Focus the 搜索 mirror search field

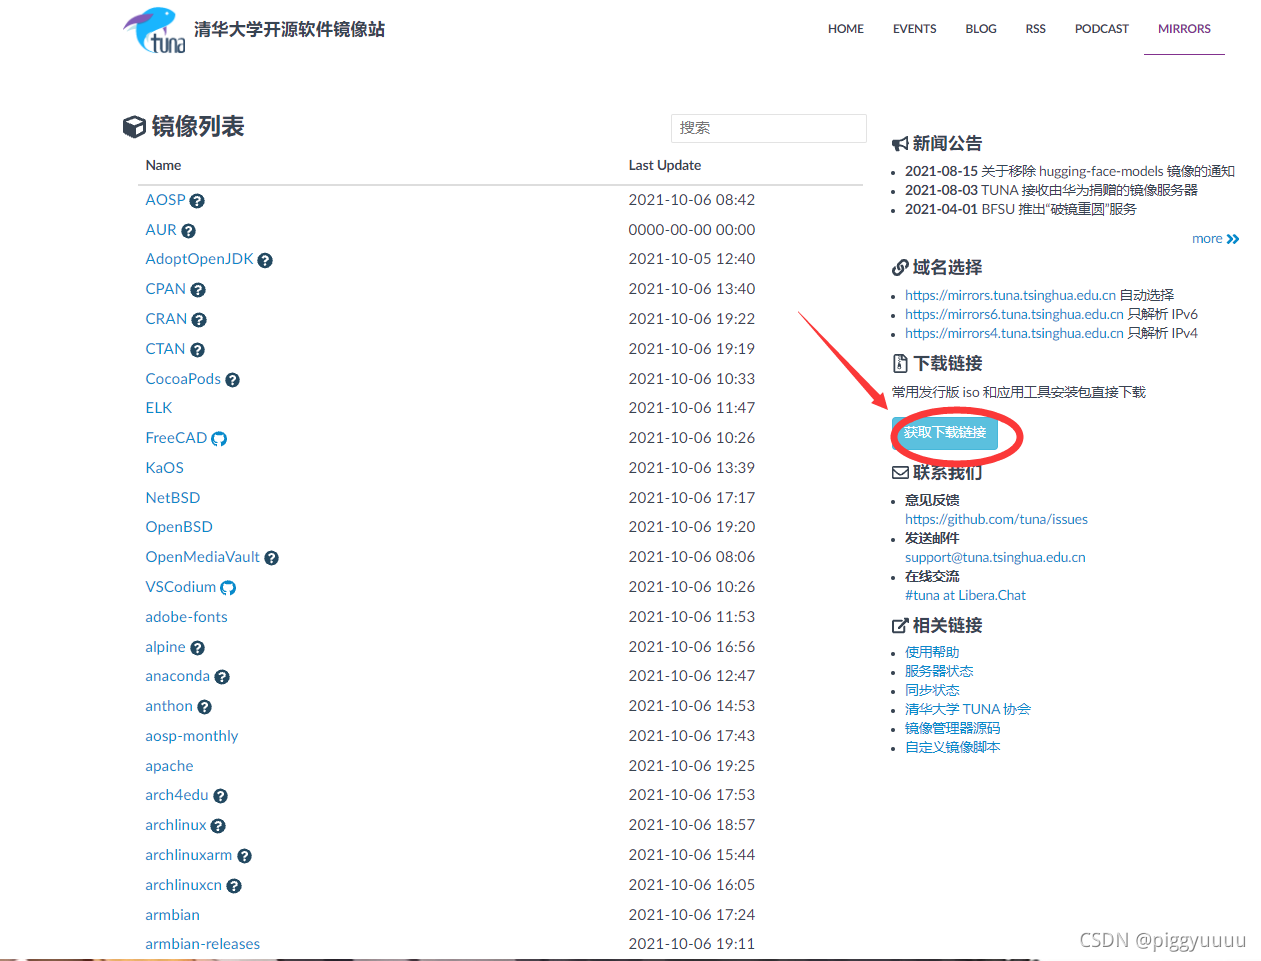768,128
